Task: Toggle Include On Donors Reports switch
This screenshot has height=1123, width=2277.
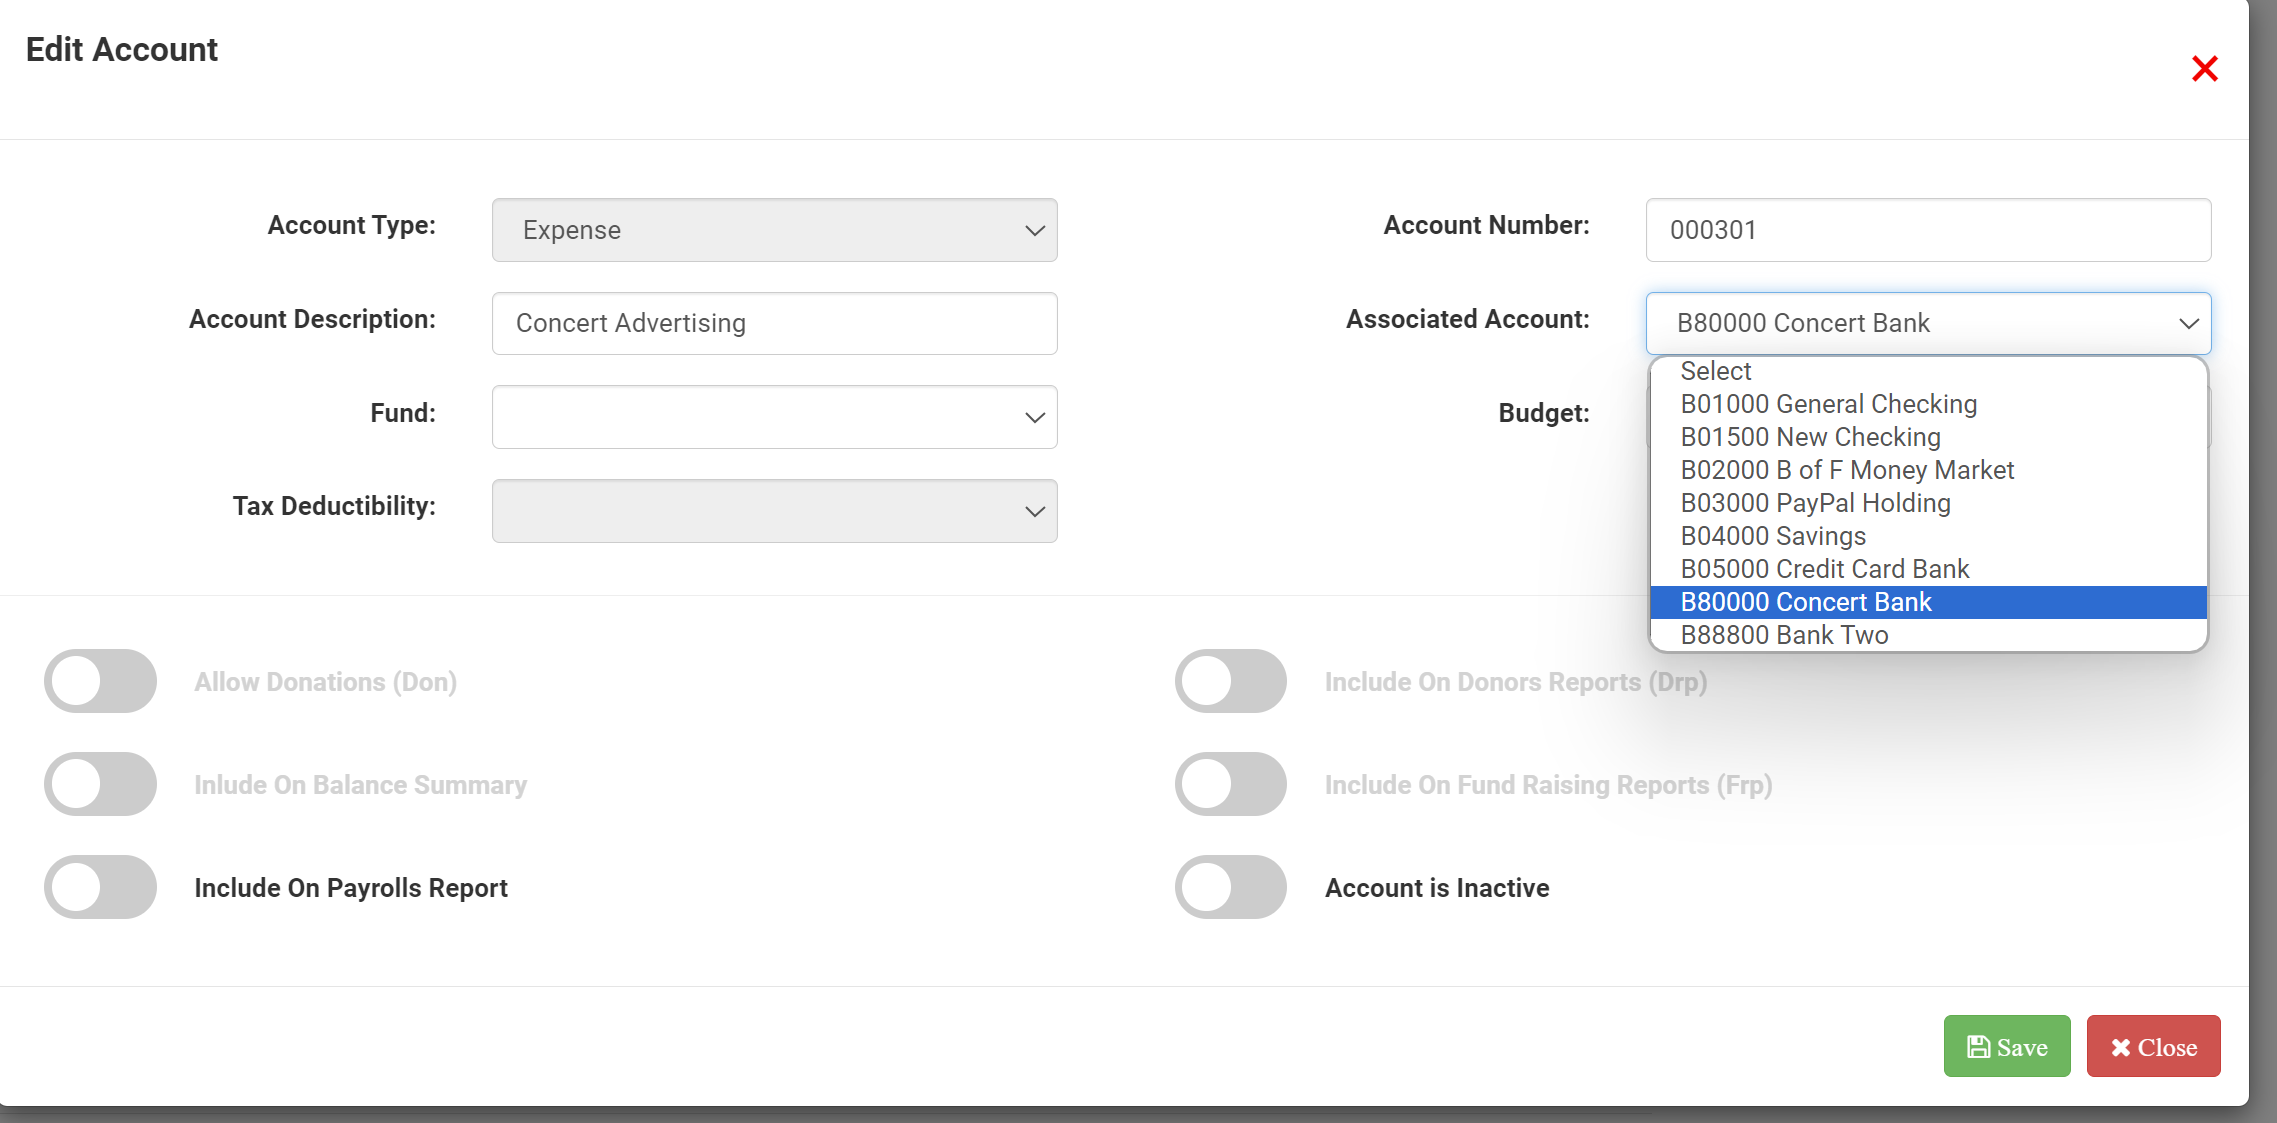Action: click(1230, 681)
